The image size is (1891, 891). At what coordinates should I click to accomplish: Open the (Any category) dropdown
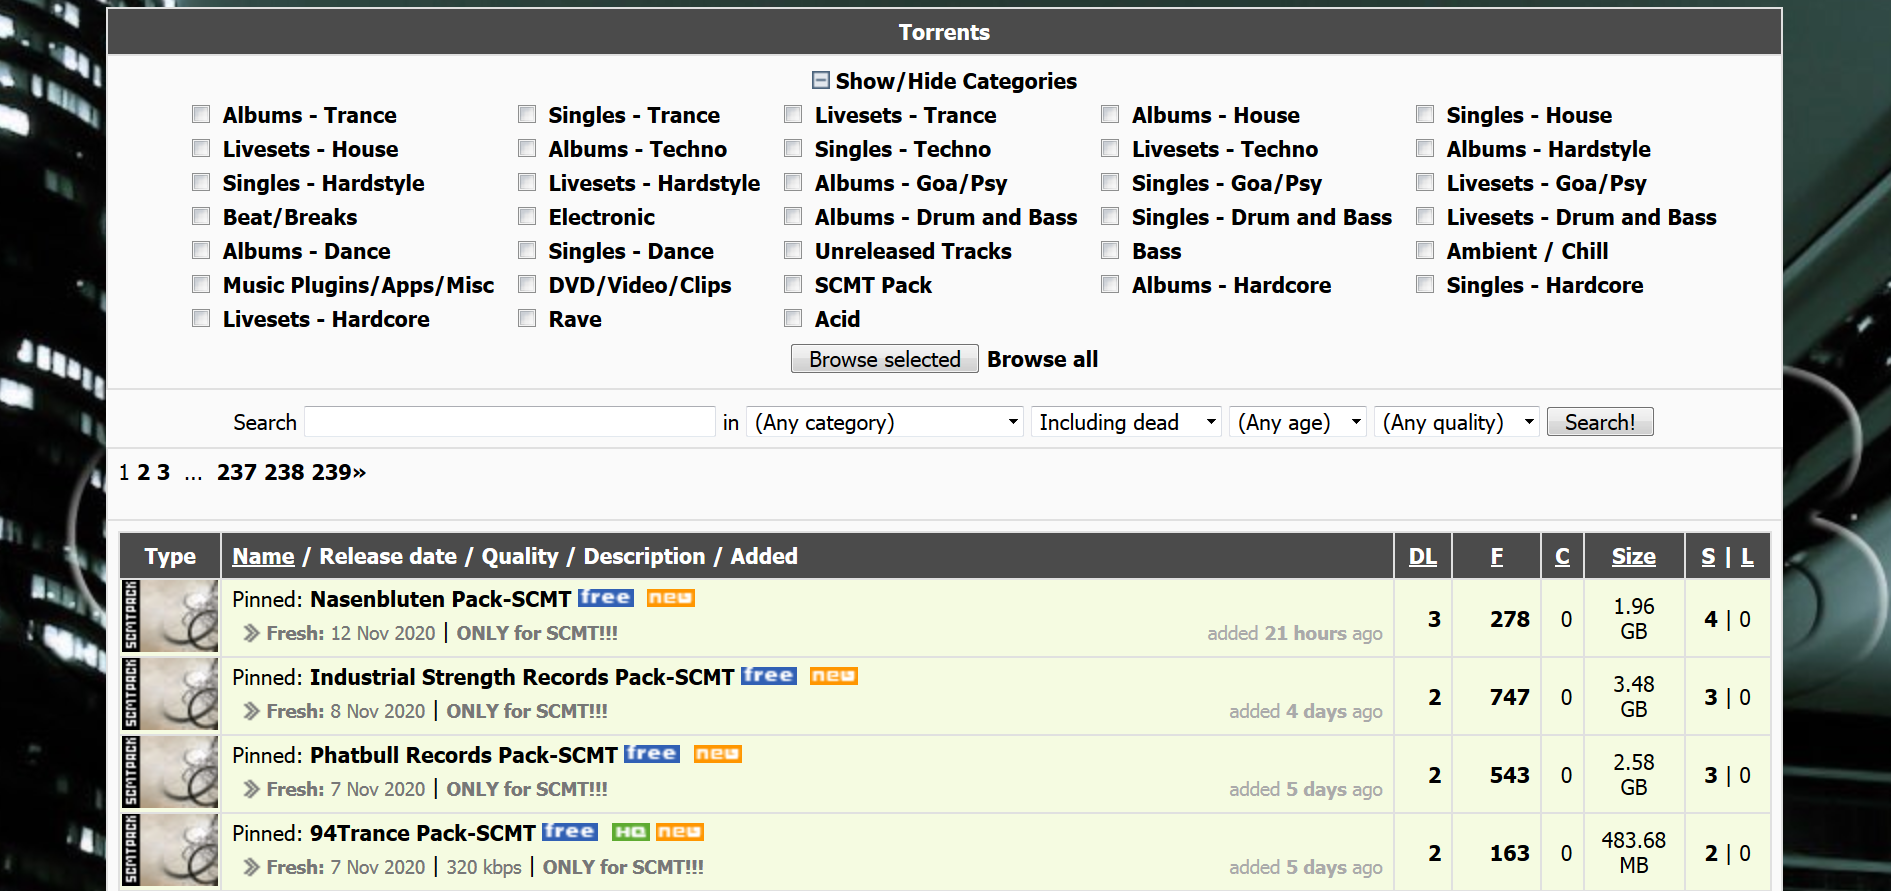point(885,422)
